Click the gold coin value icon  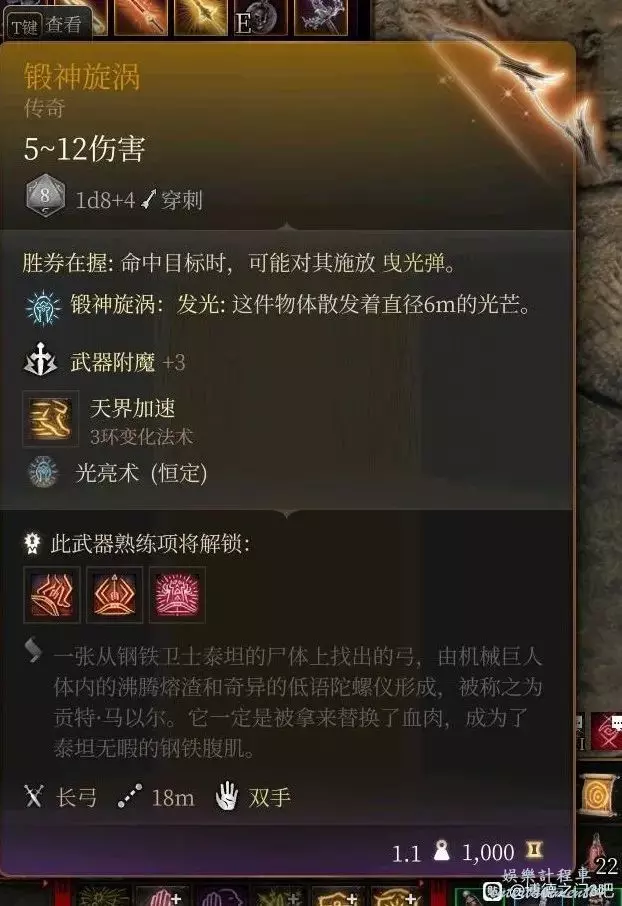click(x=534, y=849)
